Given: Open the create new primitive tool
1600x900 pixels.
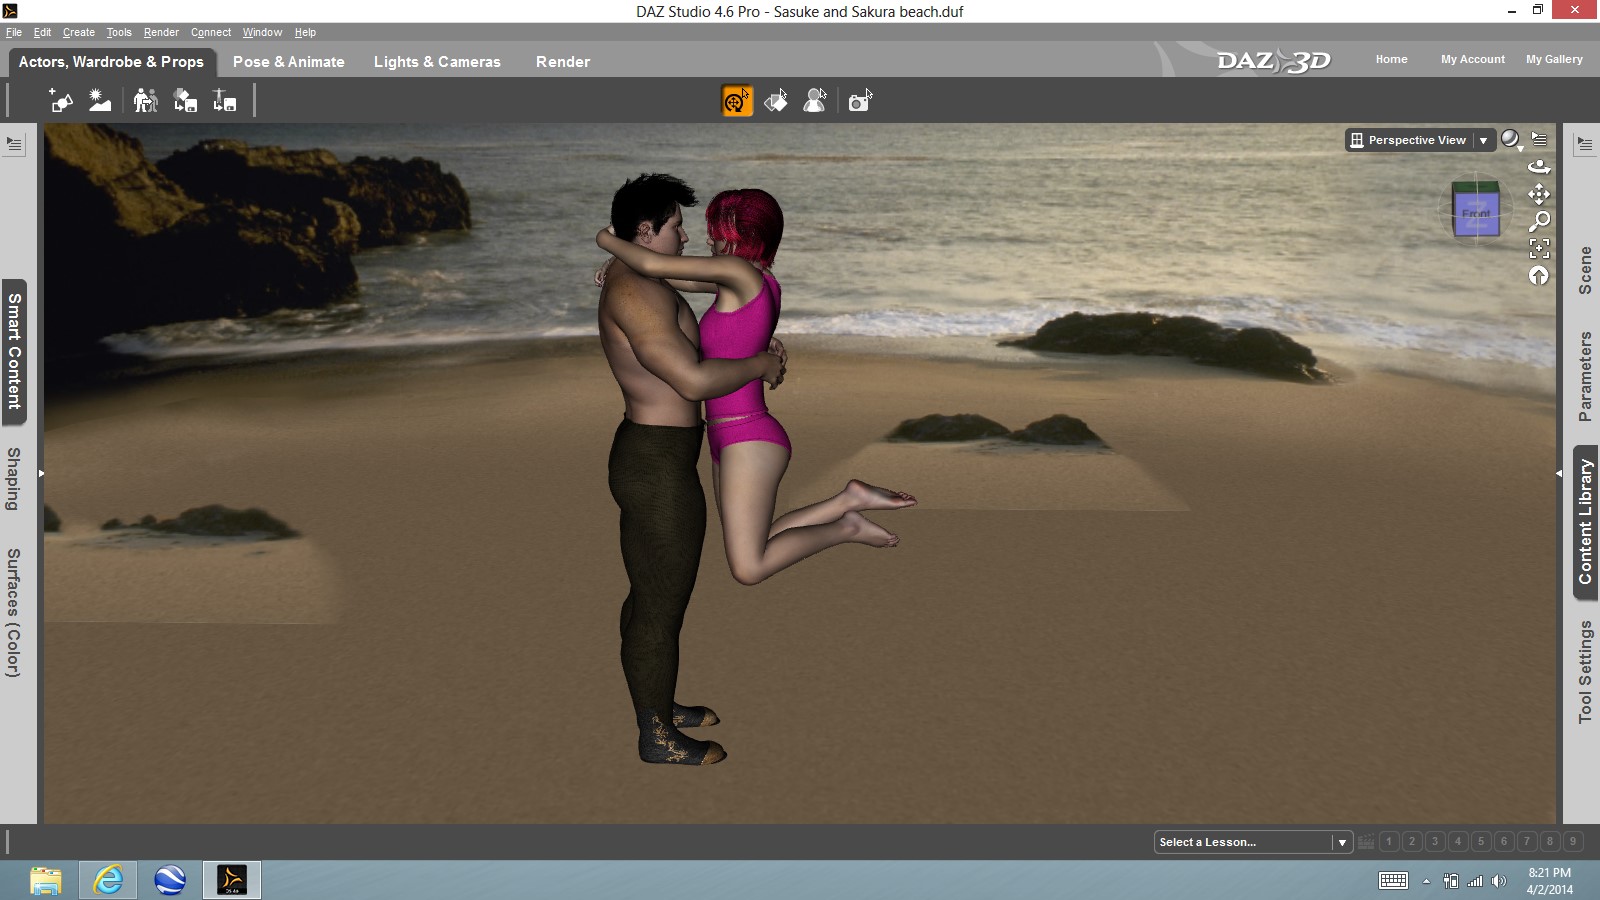Looking at the screenshot, I should (x=61, y=100).
